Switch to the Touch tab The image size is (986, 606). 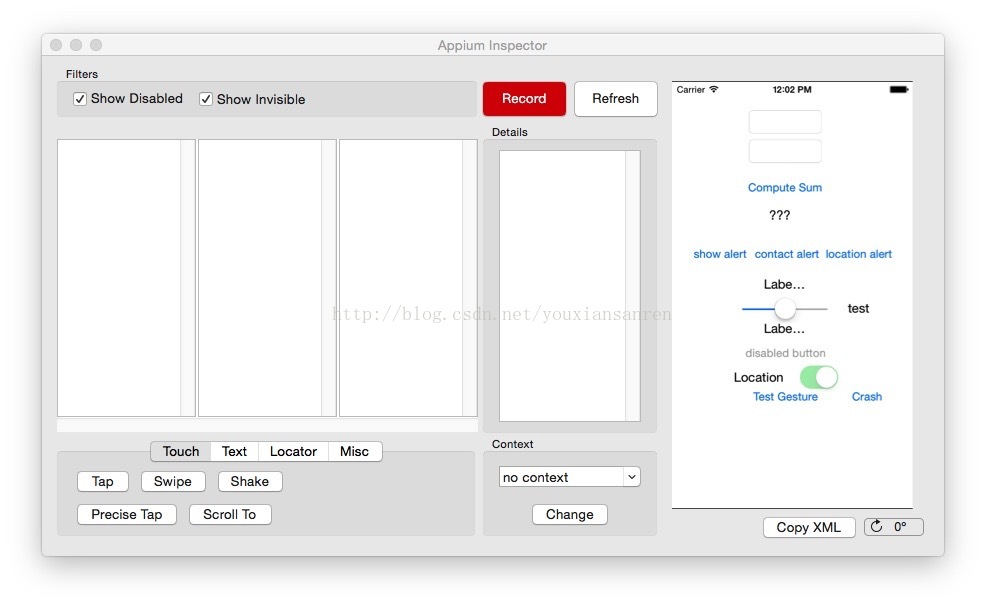[181, 451]
